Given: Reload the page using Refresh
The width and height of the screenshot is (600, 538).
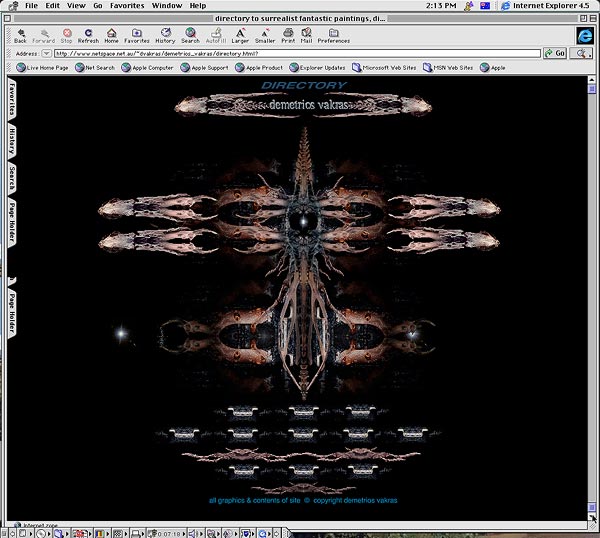Looking at the screenshot, I should [x=88, y=36].
